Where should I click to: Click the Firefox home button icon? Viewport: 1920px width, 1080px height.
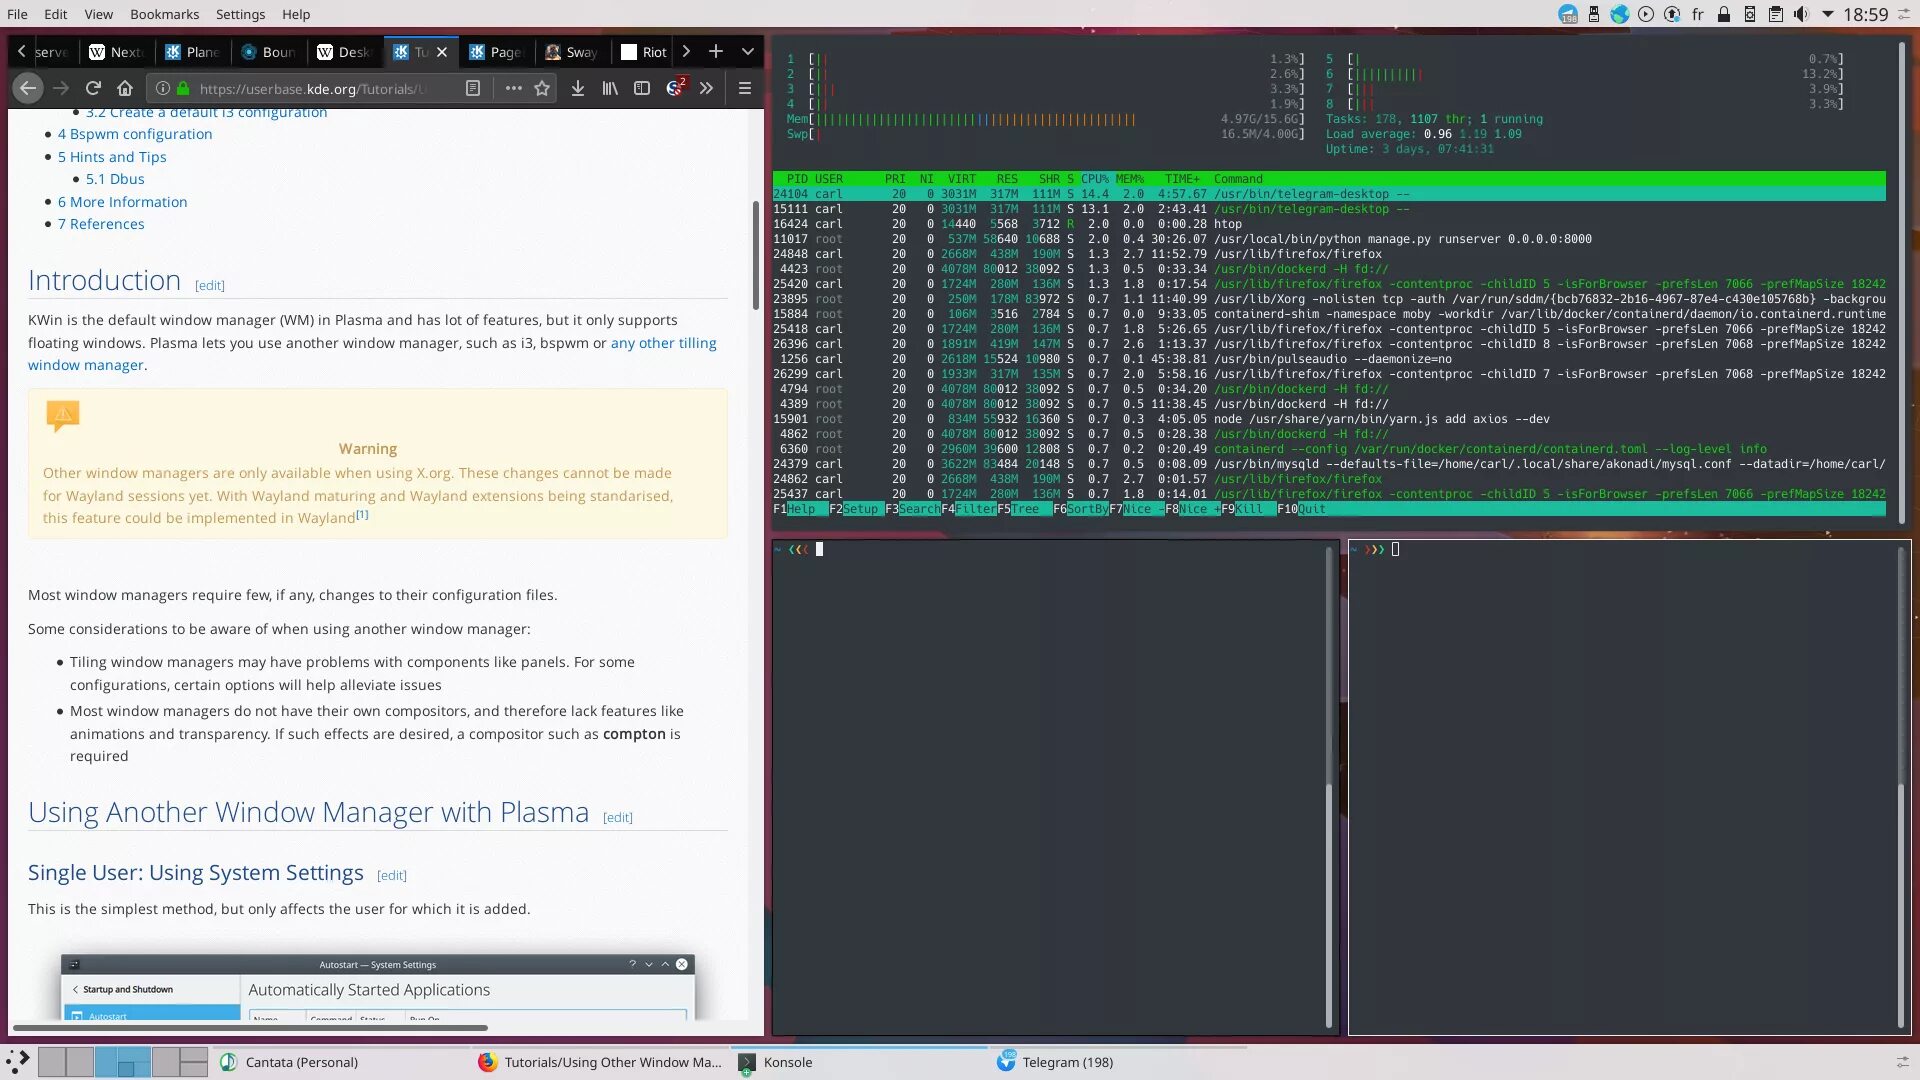click(x=125, y=88)
